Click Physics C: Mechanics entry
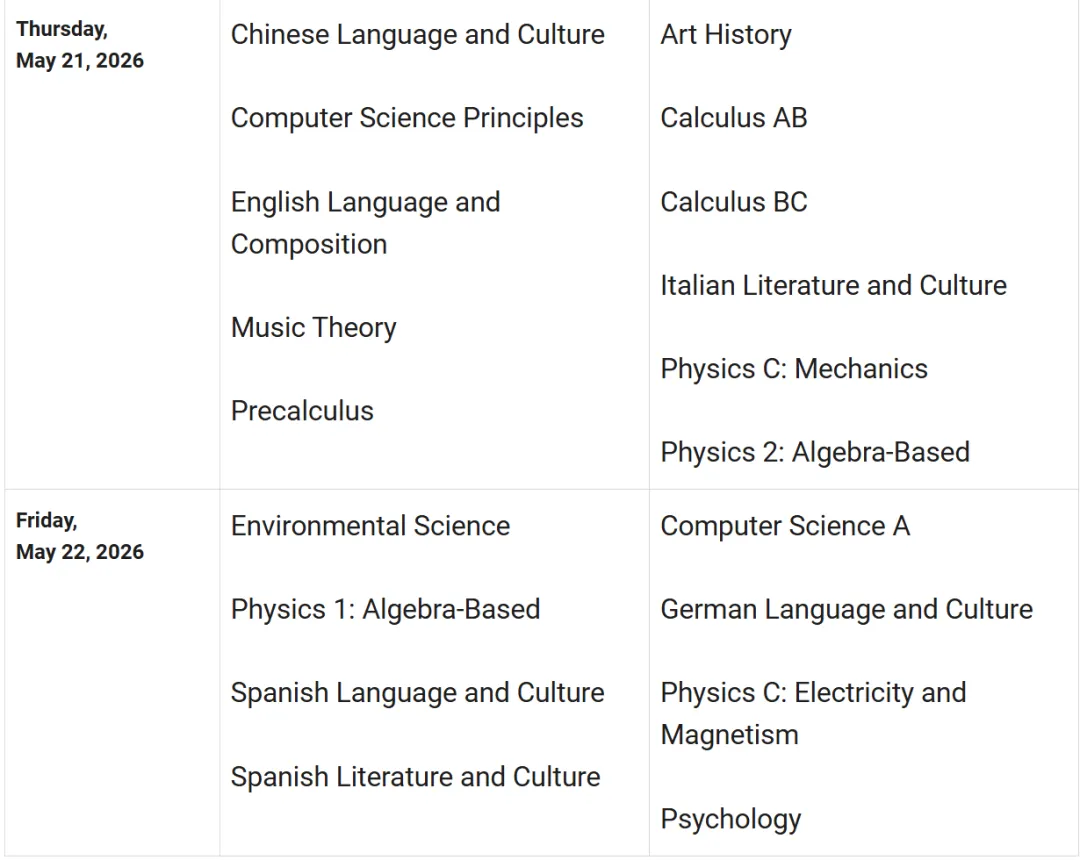1080x860 pixels. (794, 369)
